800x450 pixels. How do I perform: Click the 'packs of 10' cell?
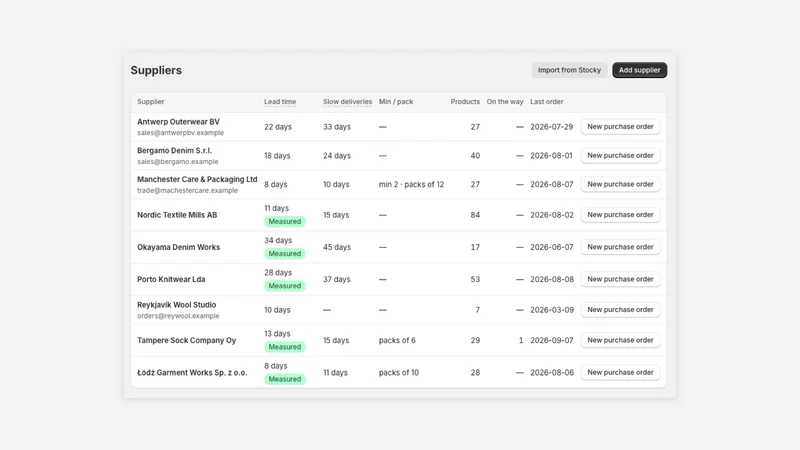[398, 372]
